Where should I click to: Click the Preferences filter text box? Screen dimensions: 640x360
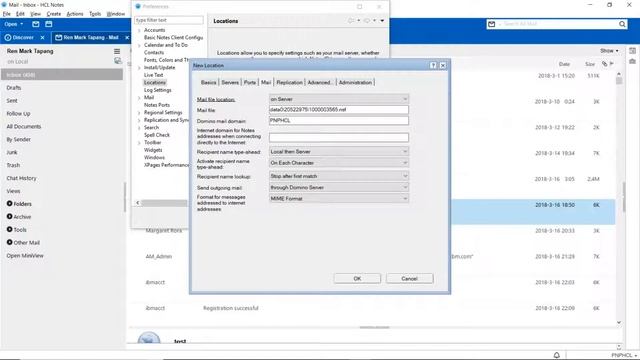click(169, 20)
